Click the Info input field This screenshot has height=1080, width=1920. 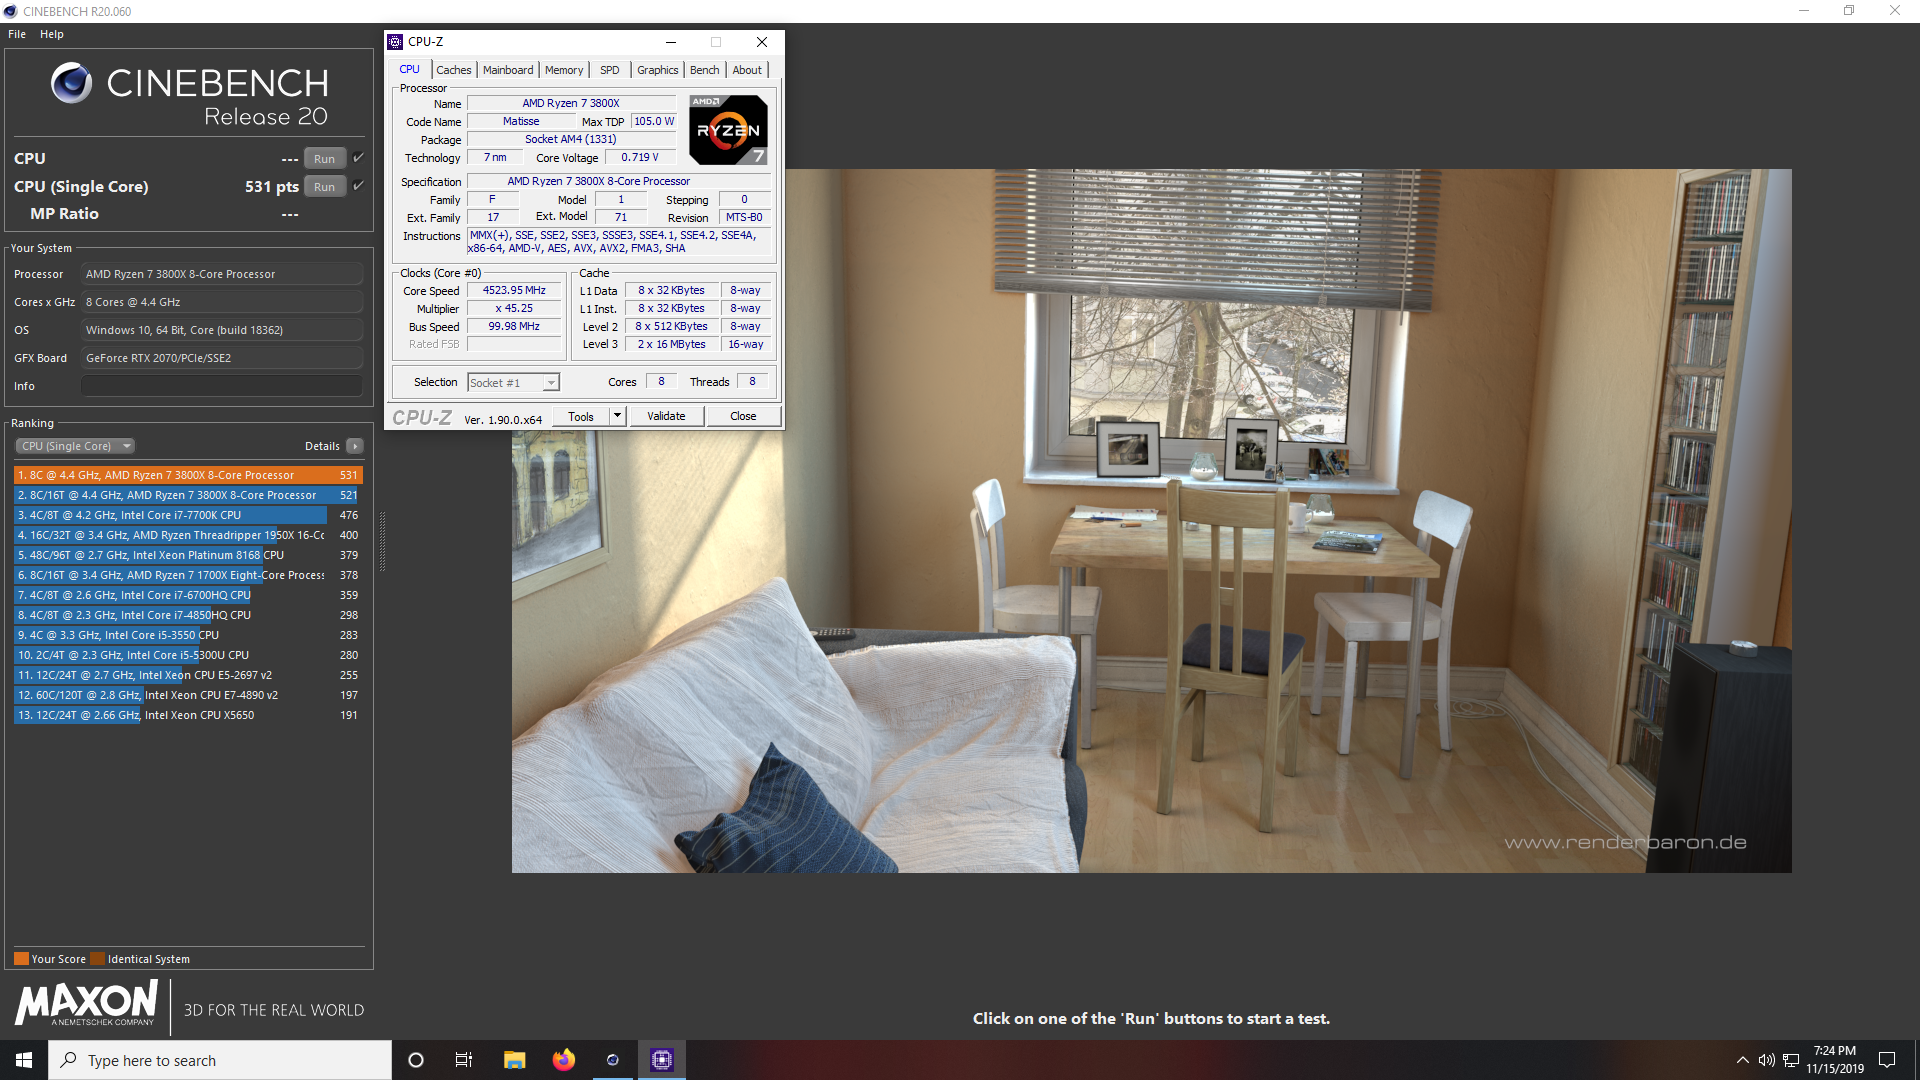click(222, 386)
